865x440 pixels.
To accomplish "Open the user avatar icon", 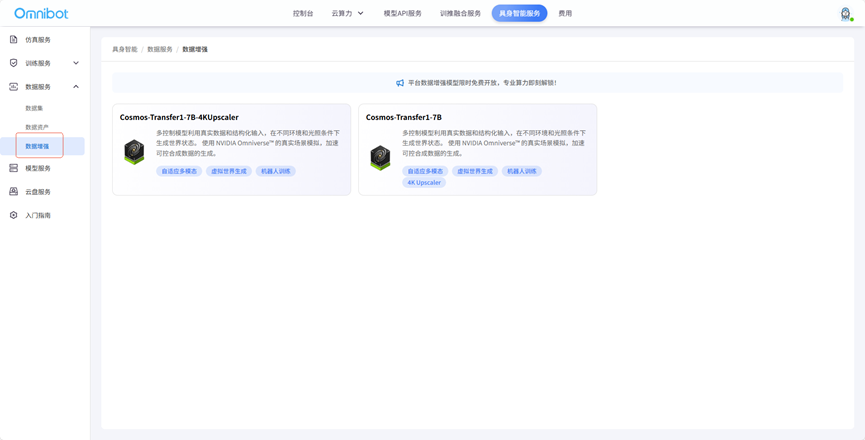I will pyautogui.click(x=845, y=14).
